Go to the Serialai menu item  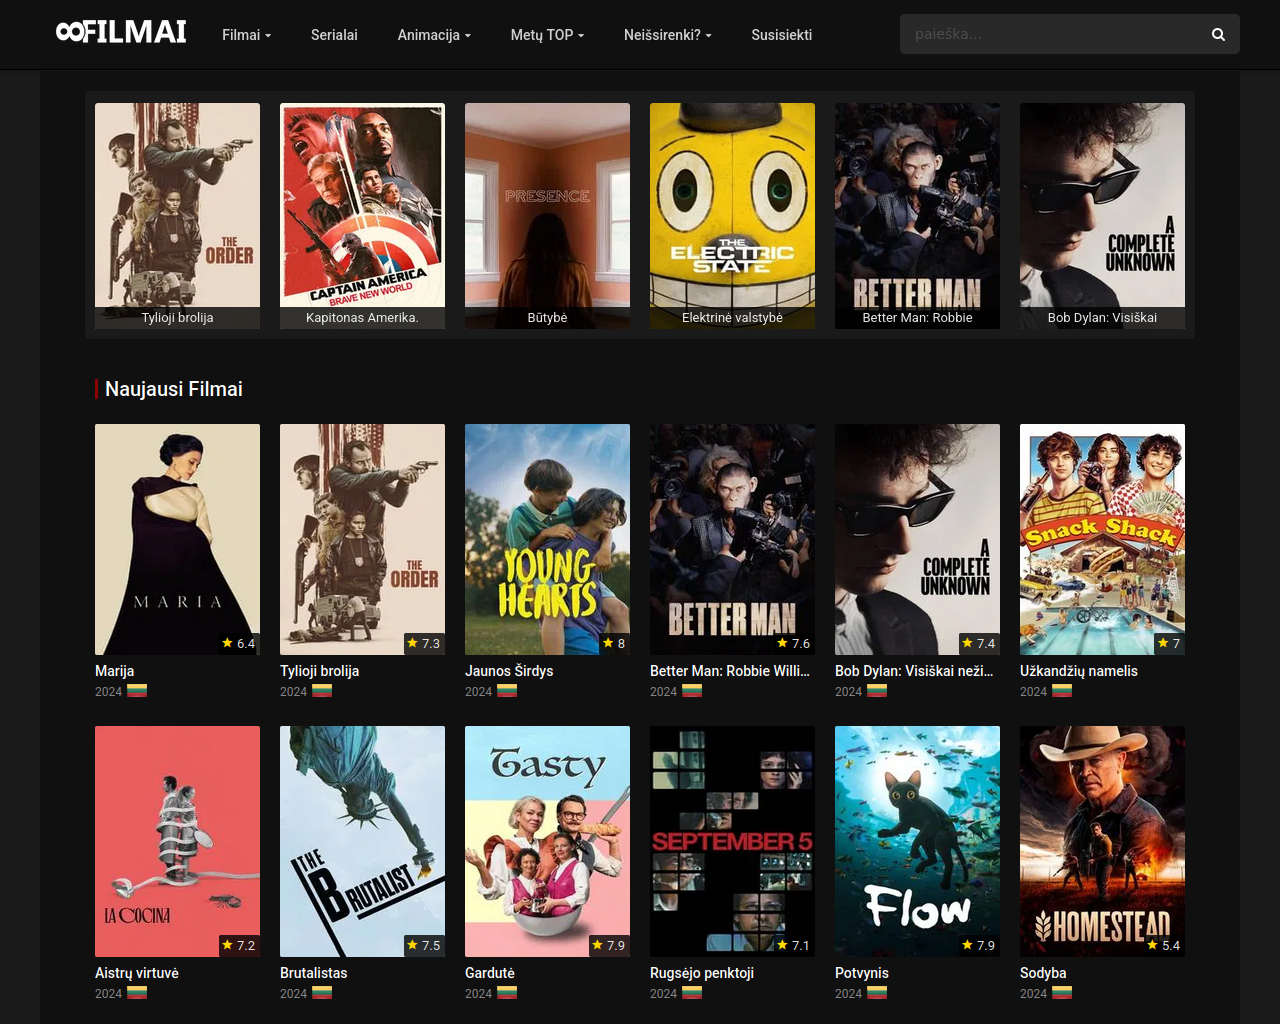point(334,35)
